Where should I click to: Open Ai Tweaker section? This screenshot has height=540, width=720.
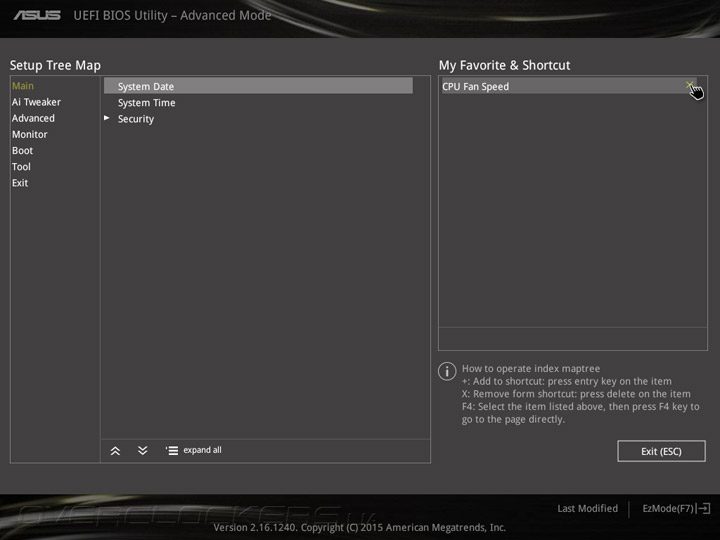point(36,102)
